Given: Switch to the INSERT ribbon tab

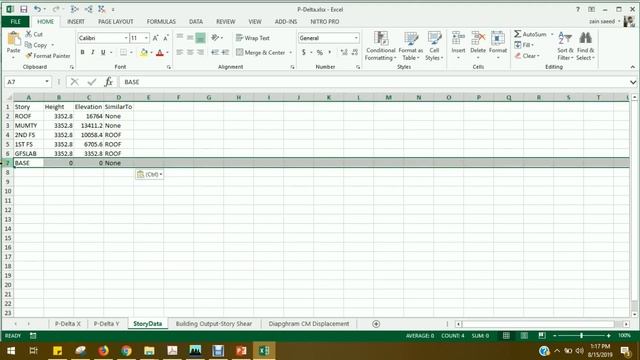Looking at the screenshot, I should click(76, 22).
